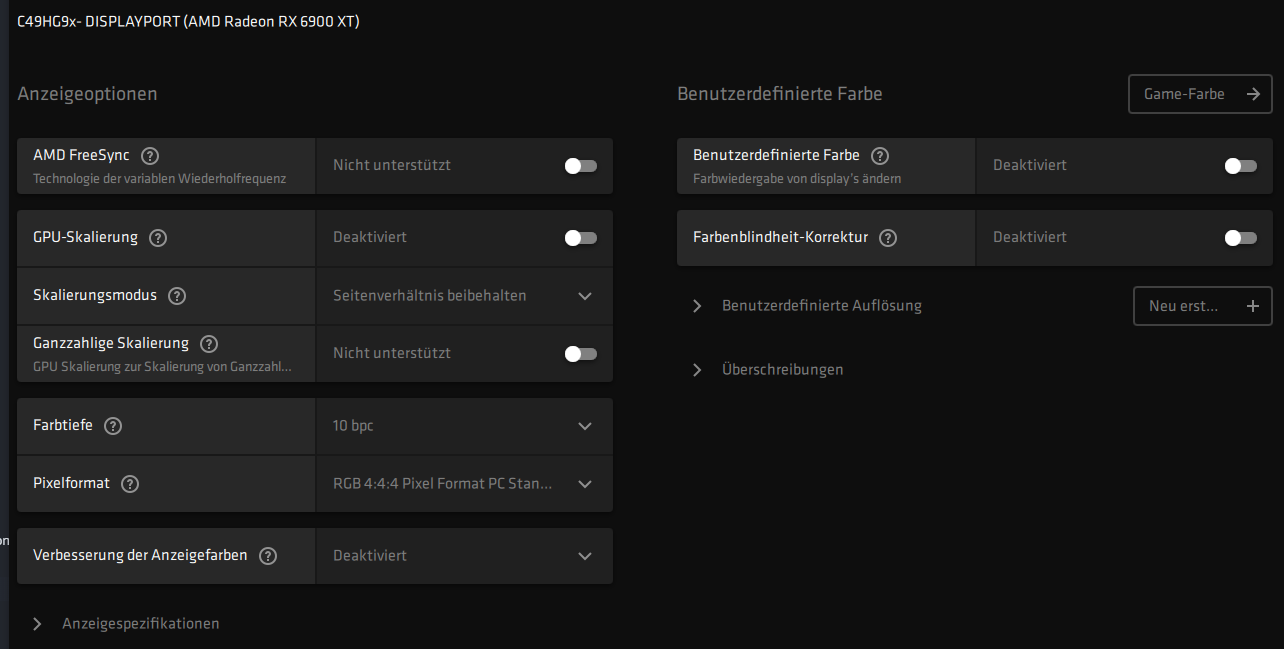Viewport: 1284px width, 649px height.
Task: Click the Game-Farbe button
Action: point(1200,94)
